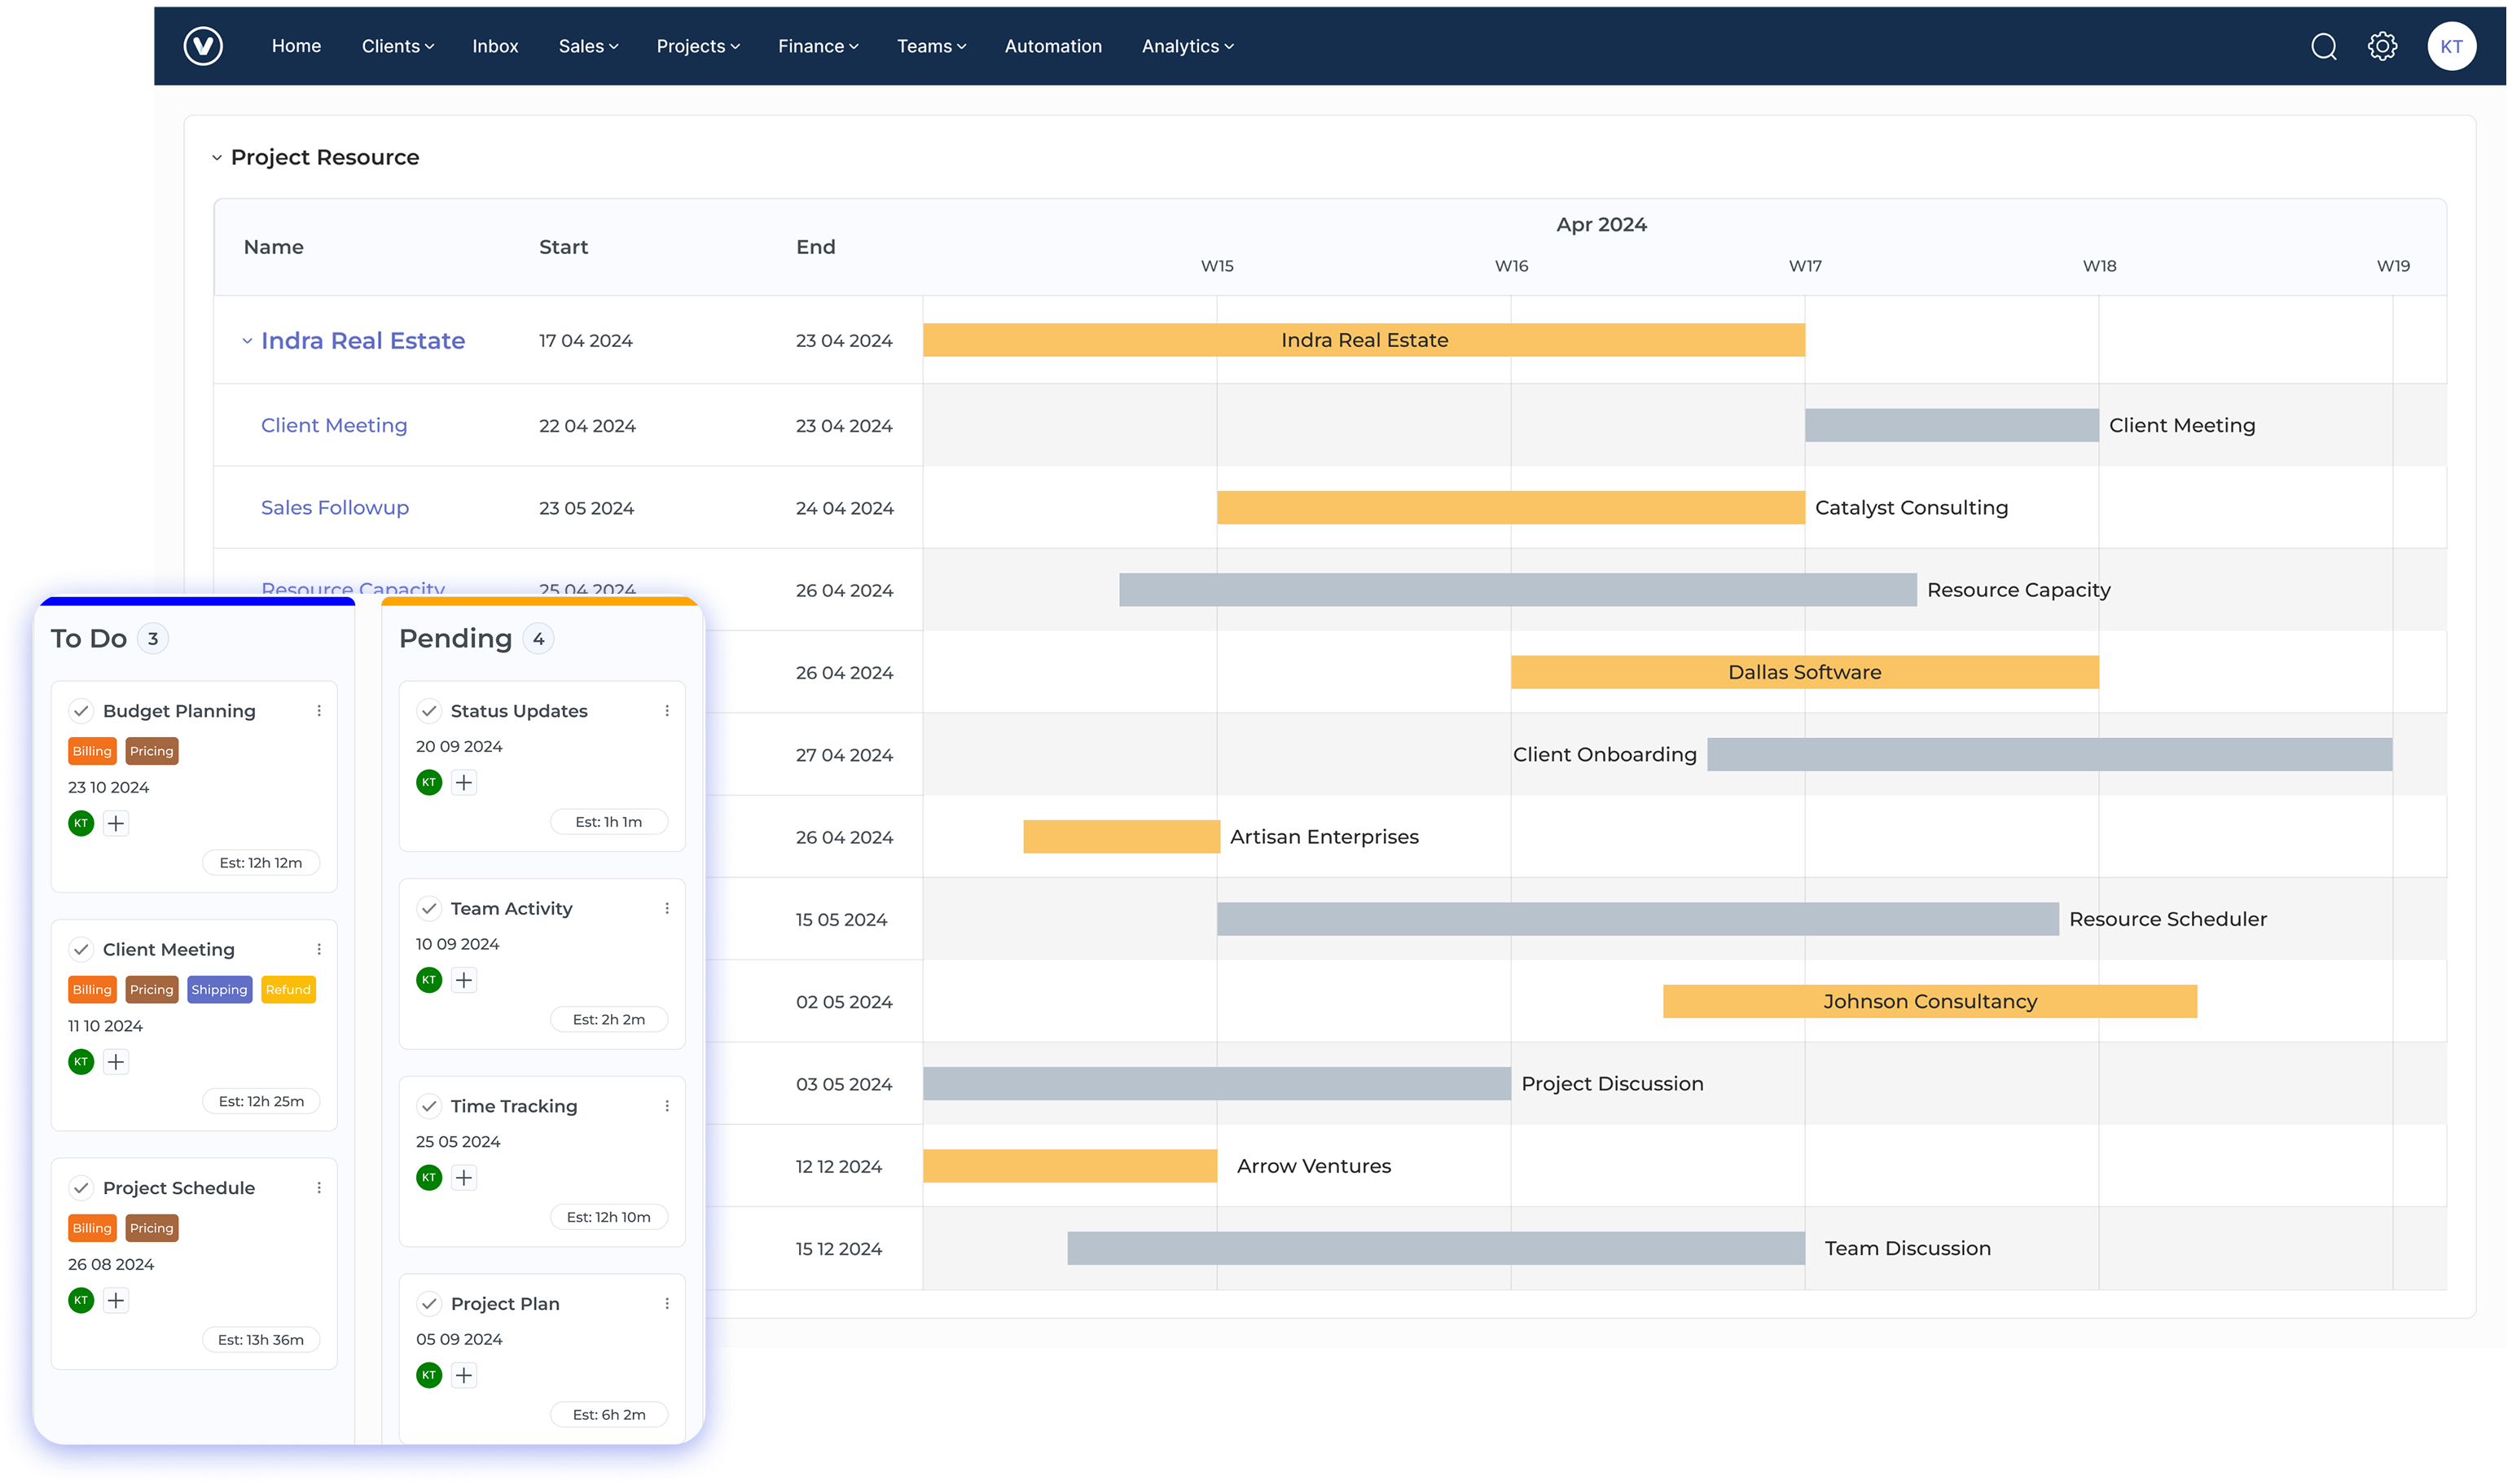Click the To Do column count badge
The image size is (2512, 1484).
tap(152, 639)
